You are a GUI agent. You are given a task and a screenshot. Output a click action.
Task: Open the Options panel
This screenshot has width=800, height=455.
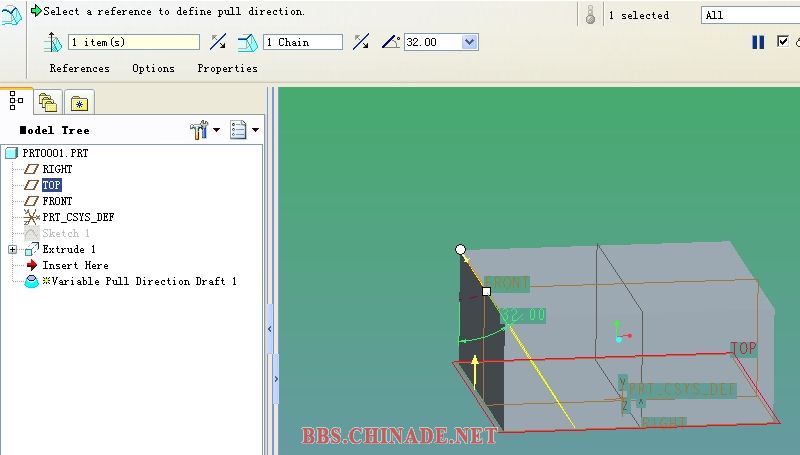[153, 68]
